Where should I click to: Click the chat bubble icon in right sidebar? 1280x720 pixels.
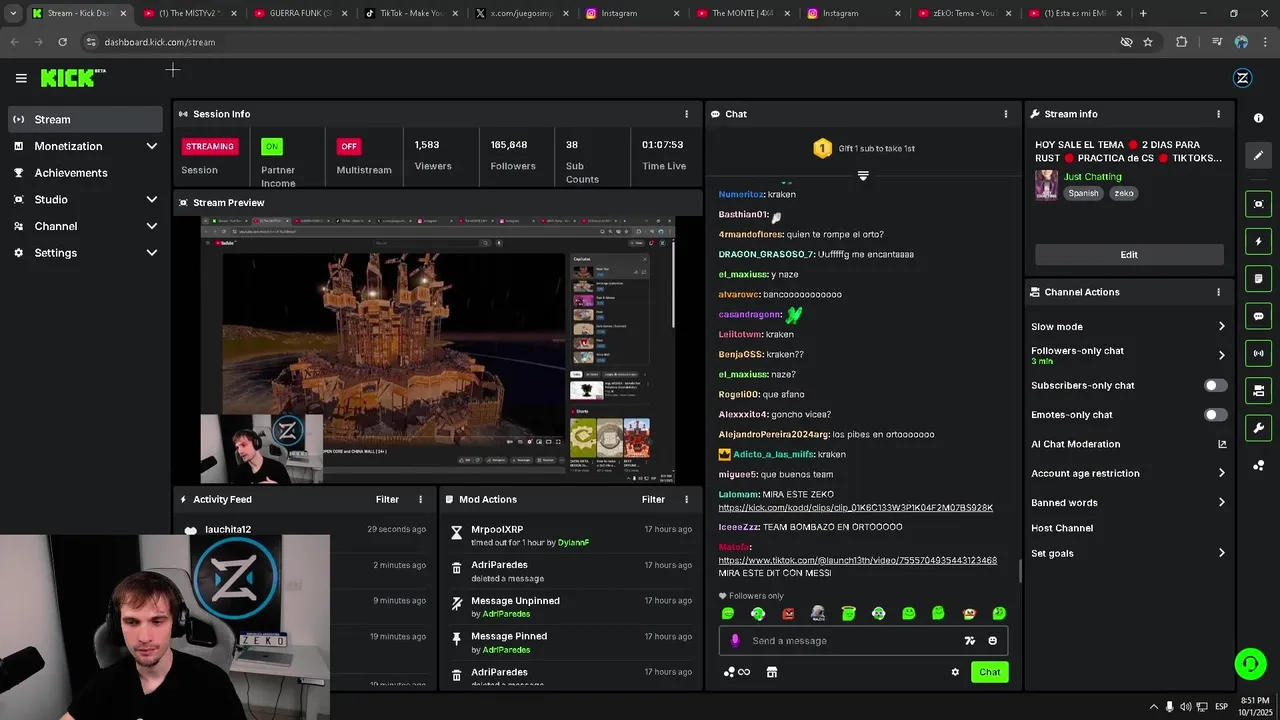tap(1258, 316)
